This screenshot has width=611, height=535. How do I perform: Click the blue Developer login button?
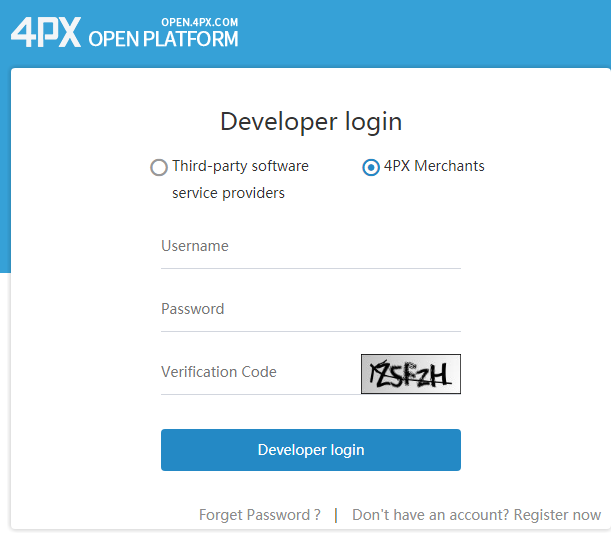pyautogui.click(x=311, y=450)
